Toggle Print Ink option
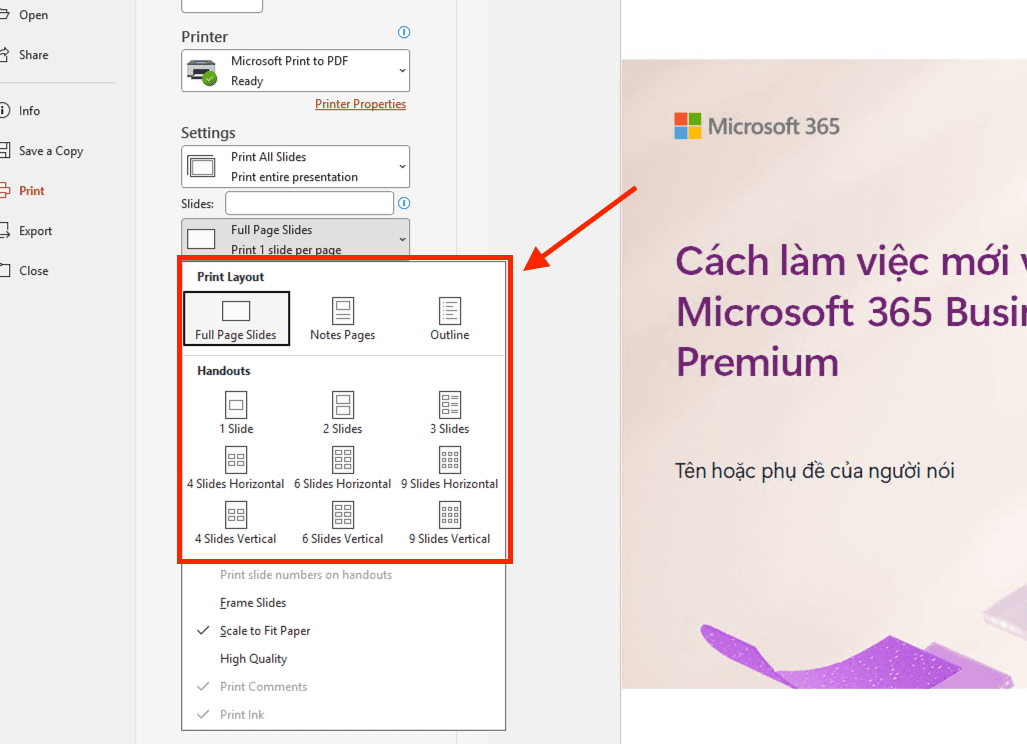Image resolution: width=1027 pixels, height=744 pixels. pos(343,715)
